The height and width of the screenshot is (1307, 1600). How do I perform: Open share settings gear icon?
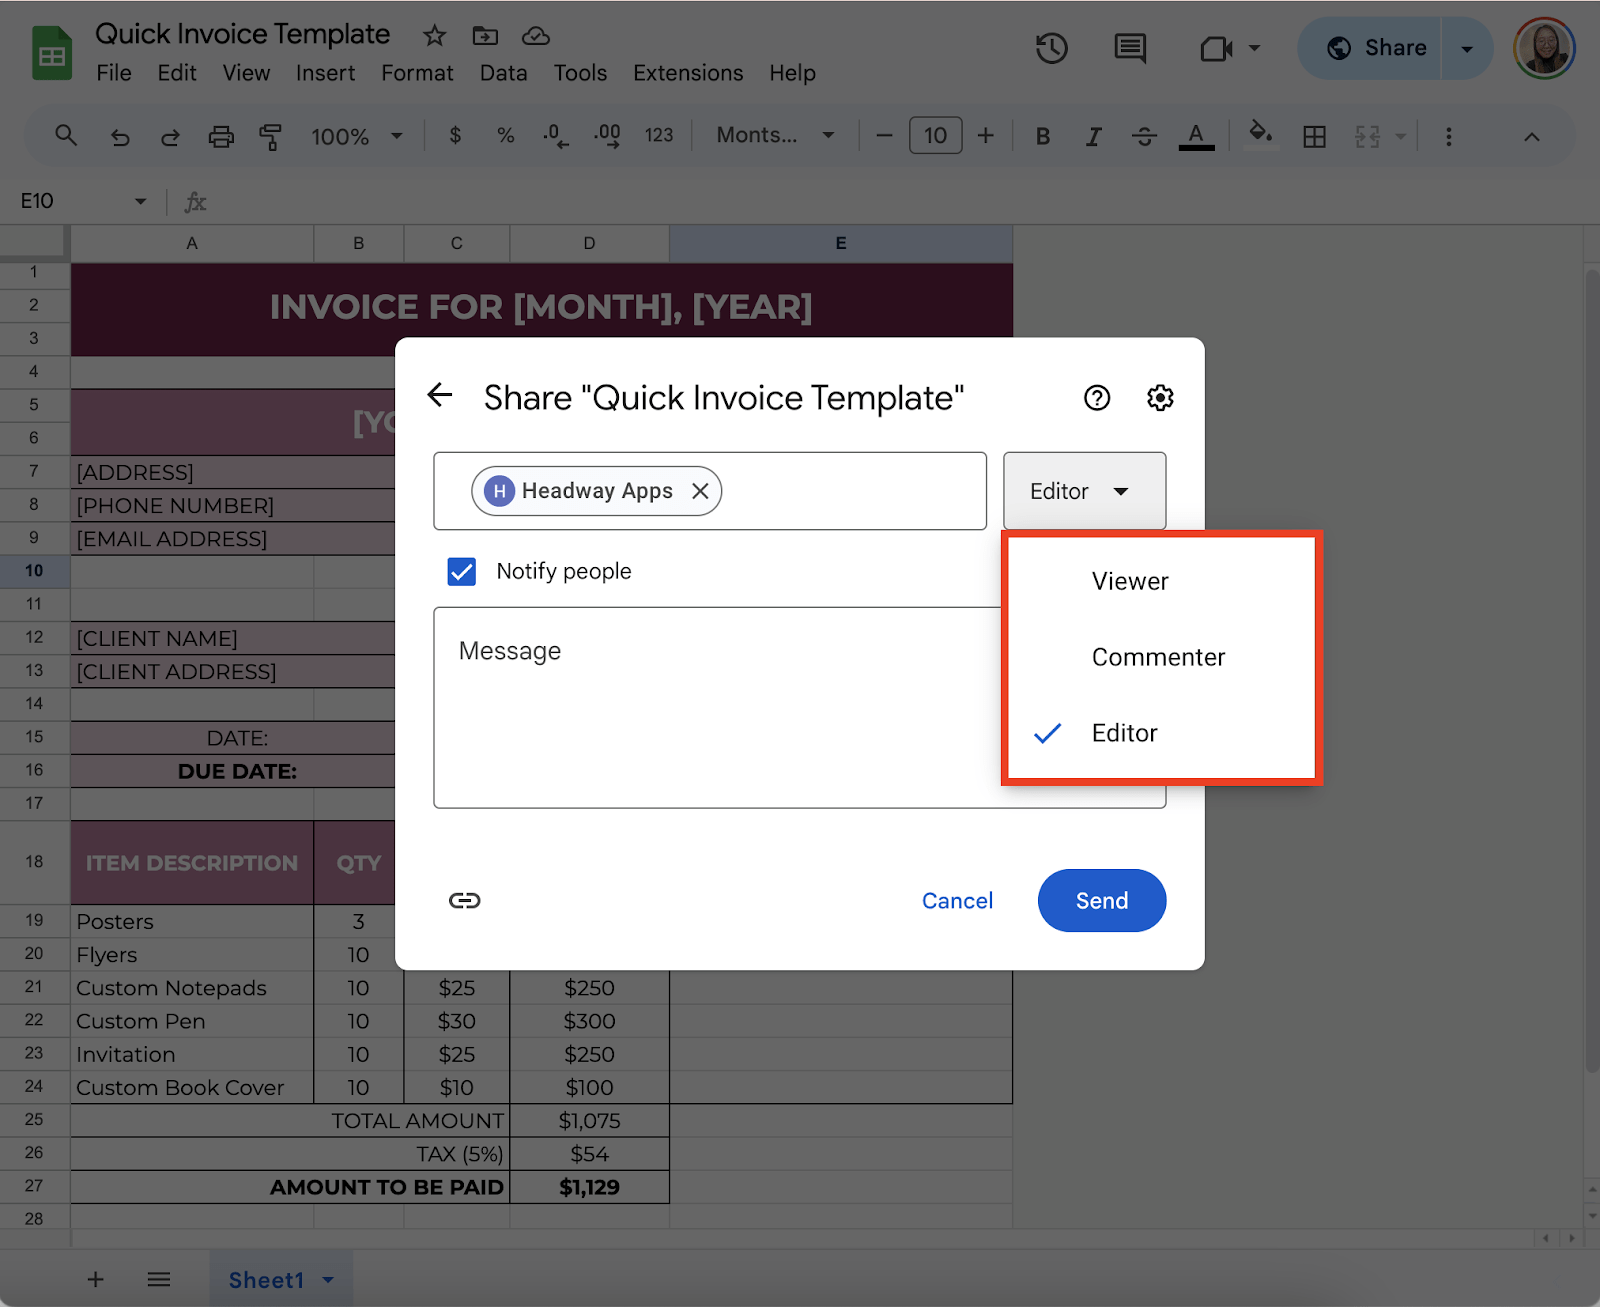[1159, 398]
